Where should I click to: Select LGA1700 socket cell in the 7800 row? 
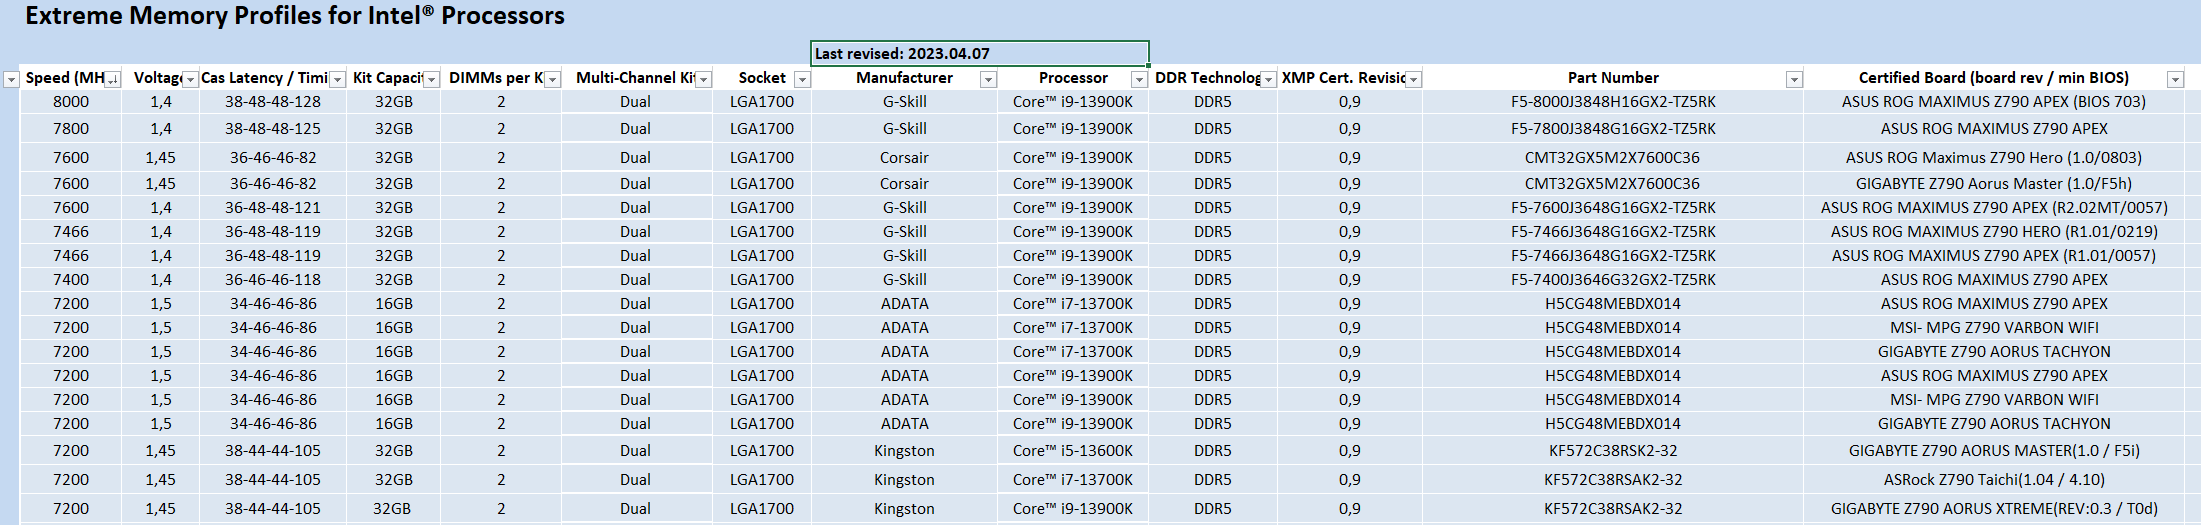(762, 129)
